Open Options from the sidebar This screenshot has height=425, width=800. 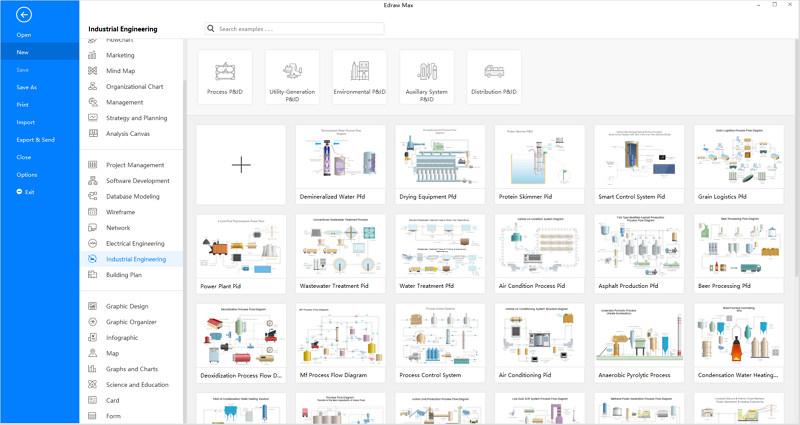coord(27,174)
